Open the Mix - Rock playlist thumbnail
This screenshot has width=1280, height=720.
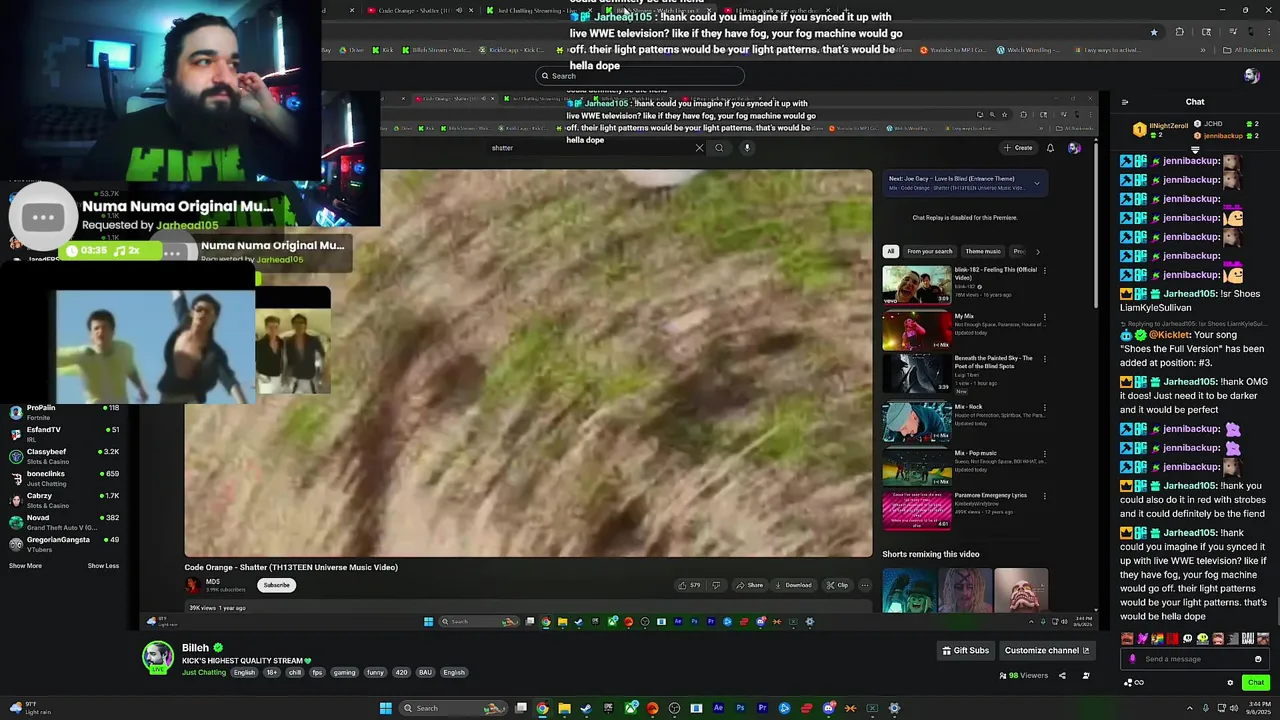[x=916, y=421]
